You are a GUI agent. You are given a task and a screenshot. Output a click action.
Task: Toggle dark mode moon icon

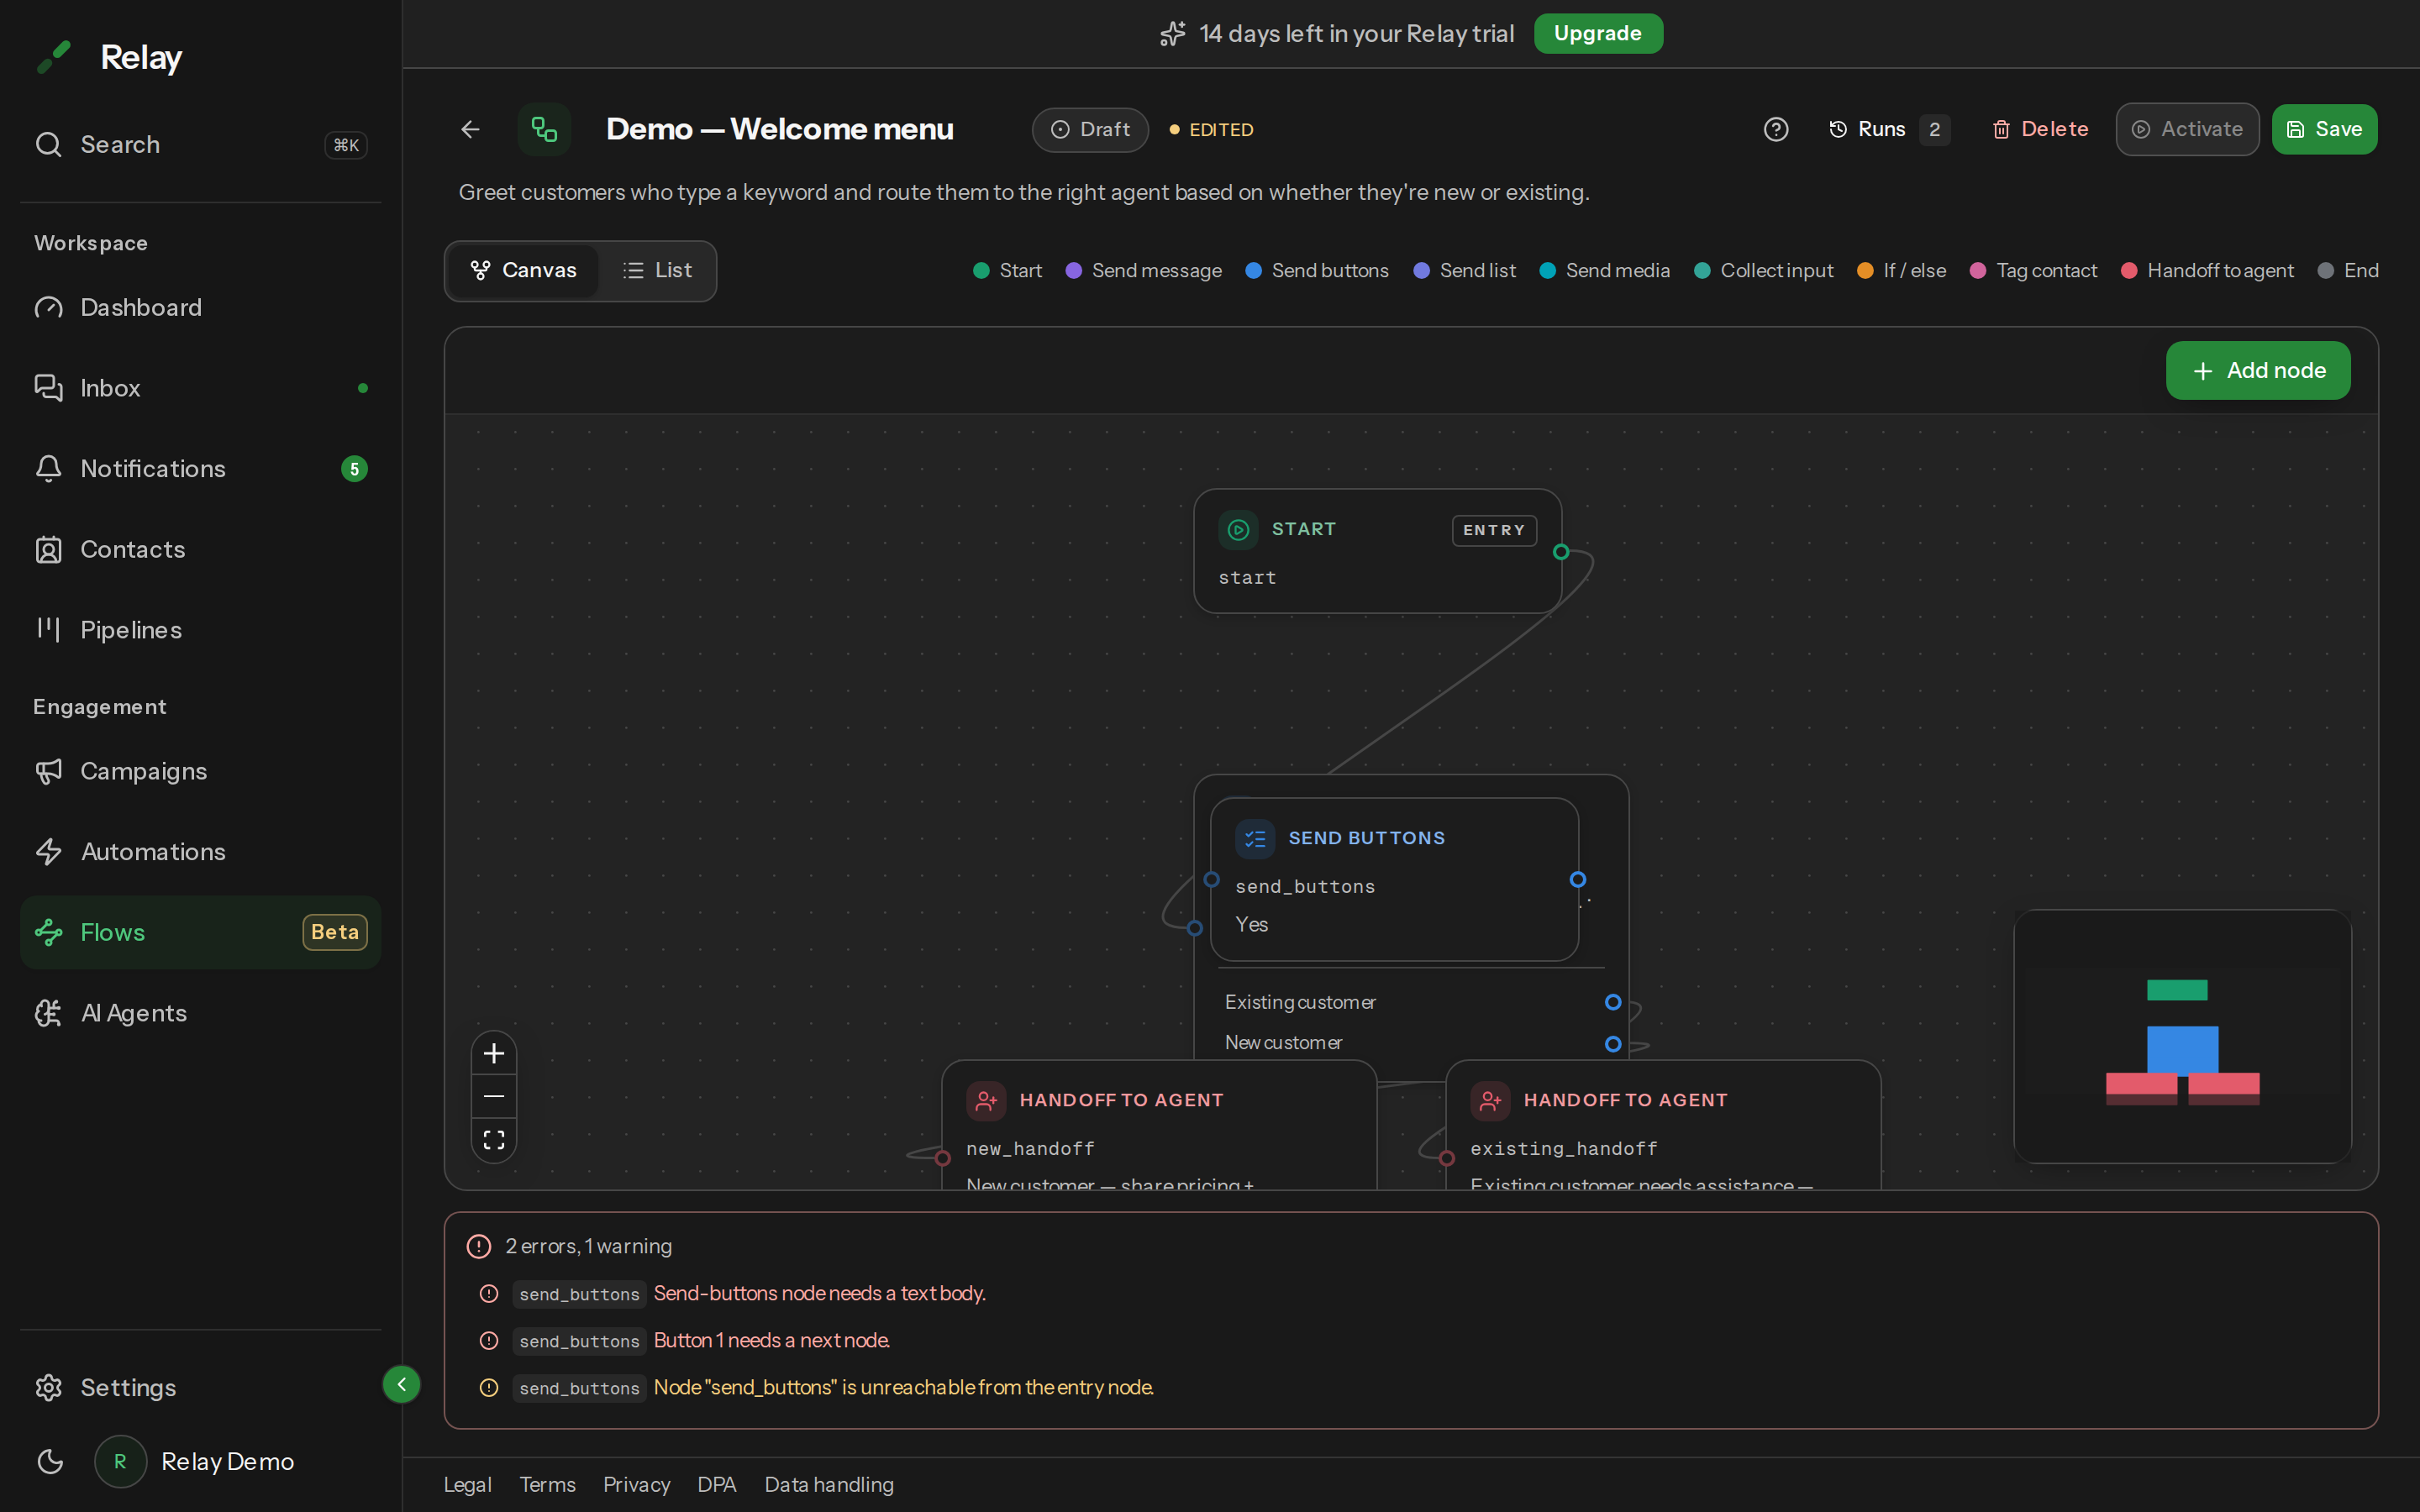click(50, 1461)
